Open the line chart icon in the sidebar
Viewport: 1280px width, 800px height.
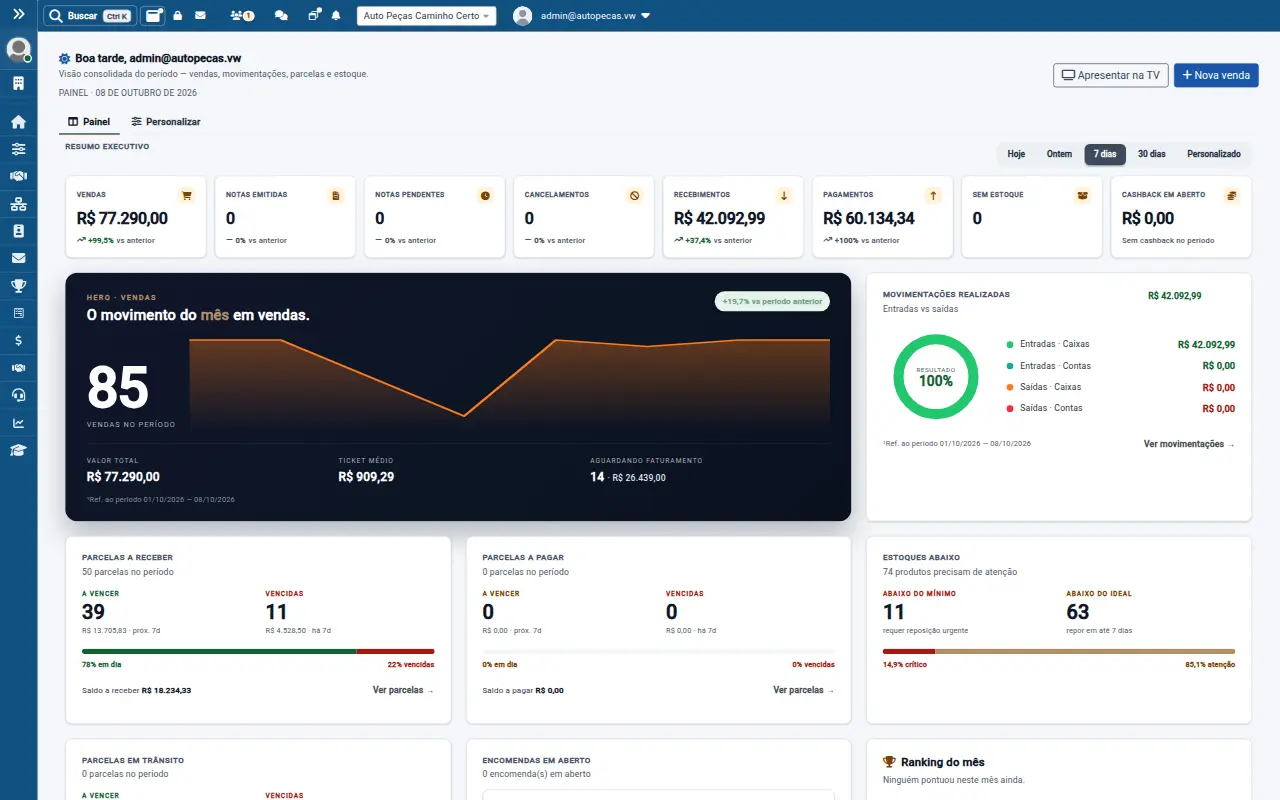18,423
